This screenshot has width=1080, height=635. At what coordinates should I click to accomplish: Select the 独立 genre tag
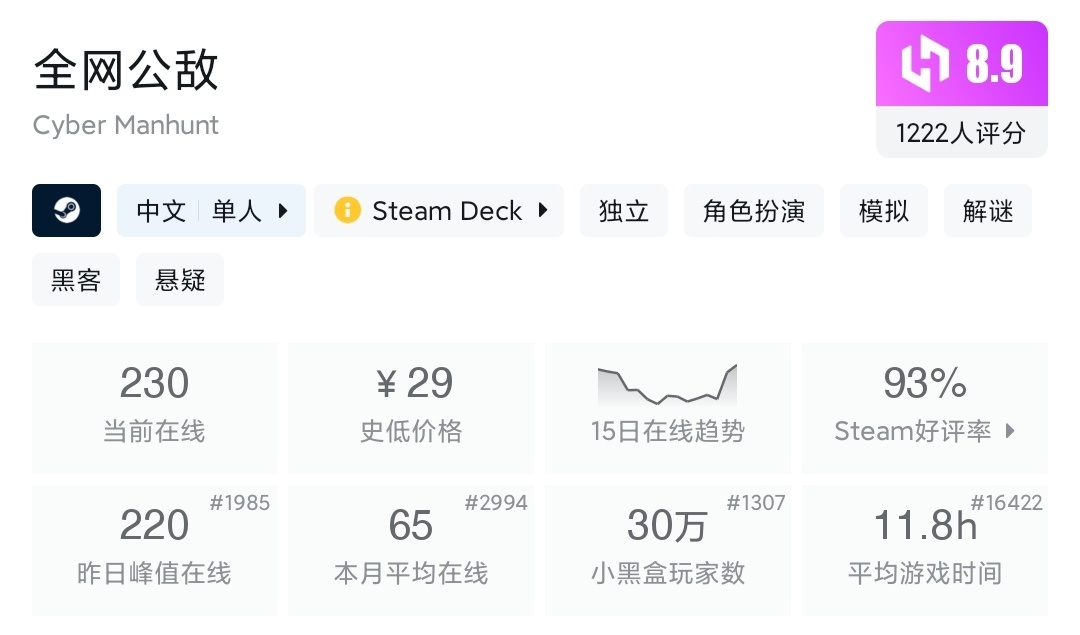point(624,211)
